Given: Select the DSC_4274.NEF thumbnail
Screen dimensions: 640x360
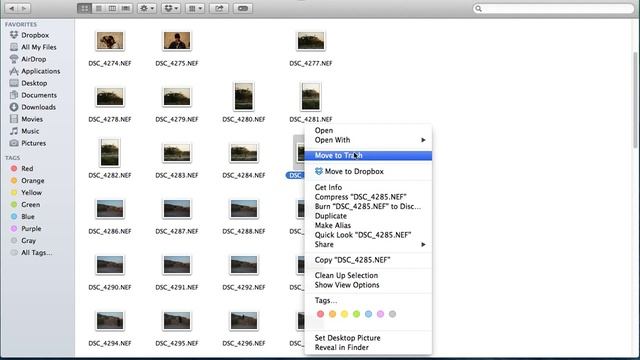Looking at the screenshot, I should click(110, 41).
